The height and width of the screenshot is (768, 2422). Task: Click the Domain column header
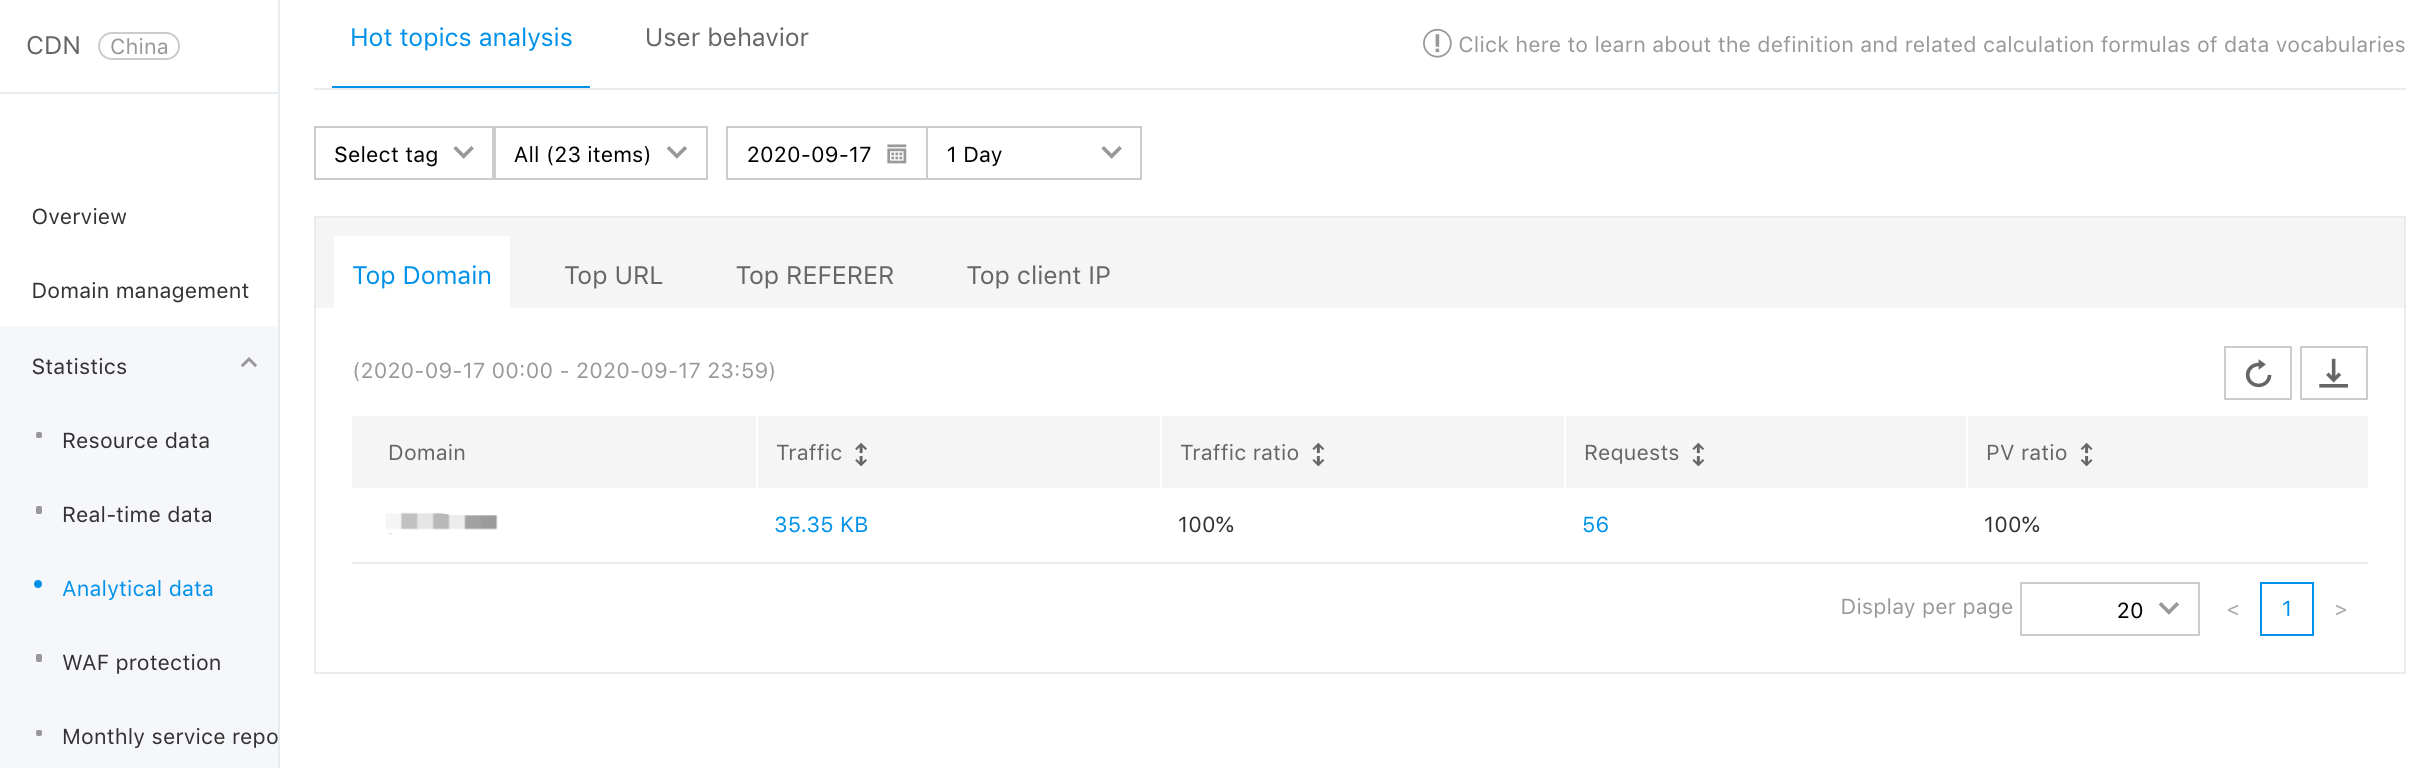click(427, 453)
